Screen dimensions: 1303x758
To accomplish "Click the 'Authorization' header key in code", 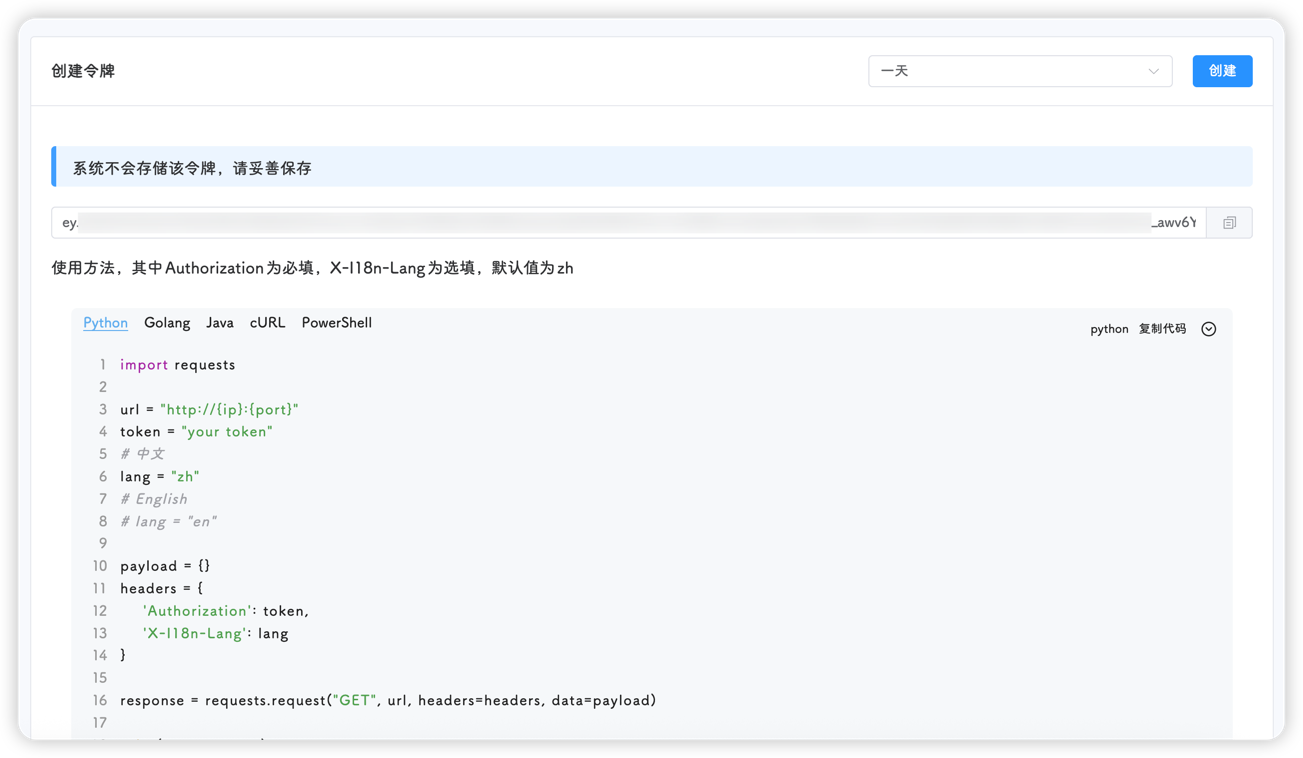I will (195, 611).
